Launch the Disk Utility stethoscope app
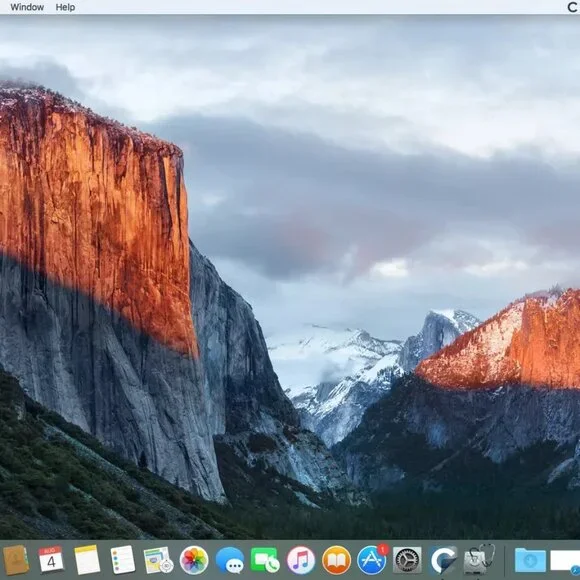Image resolution: width=580 pixels, height=580 pixels. [479, 560]
